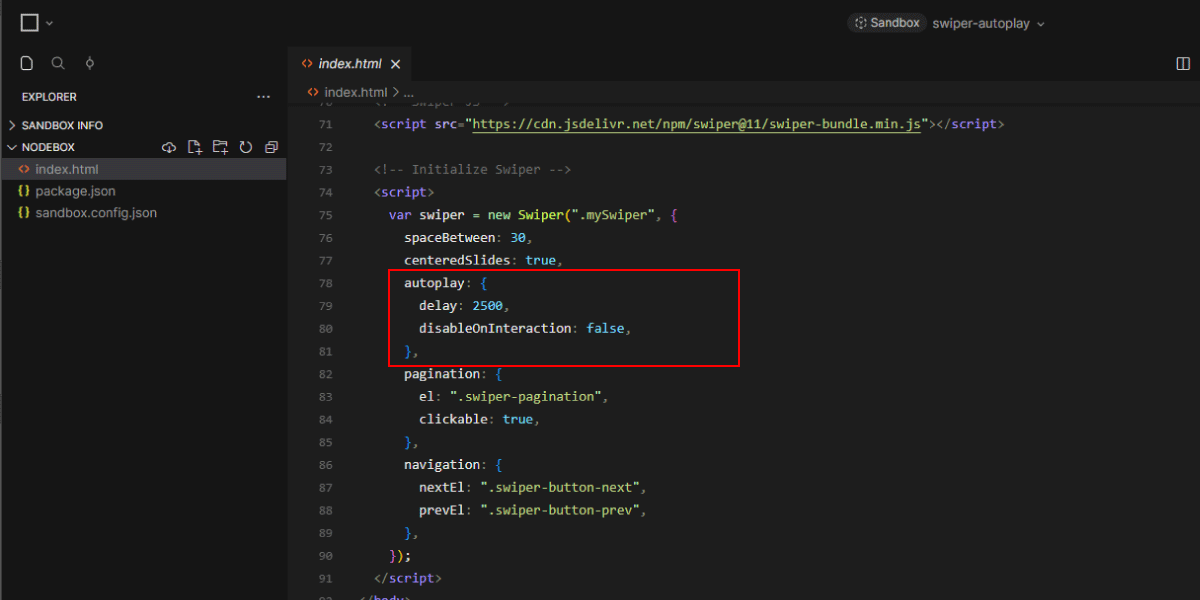Expand the dropdown chevron beside the square logo
This screenshot has height=600, width=1200.
(x=50, y=23)
